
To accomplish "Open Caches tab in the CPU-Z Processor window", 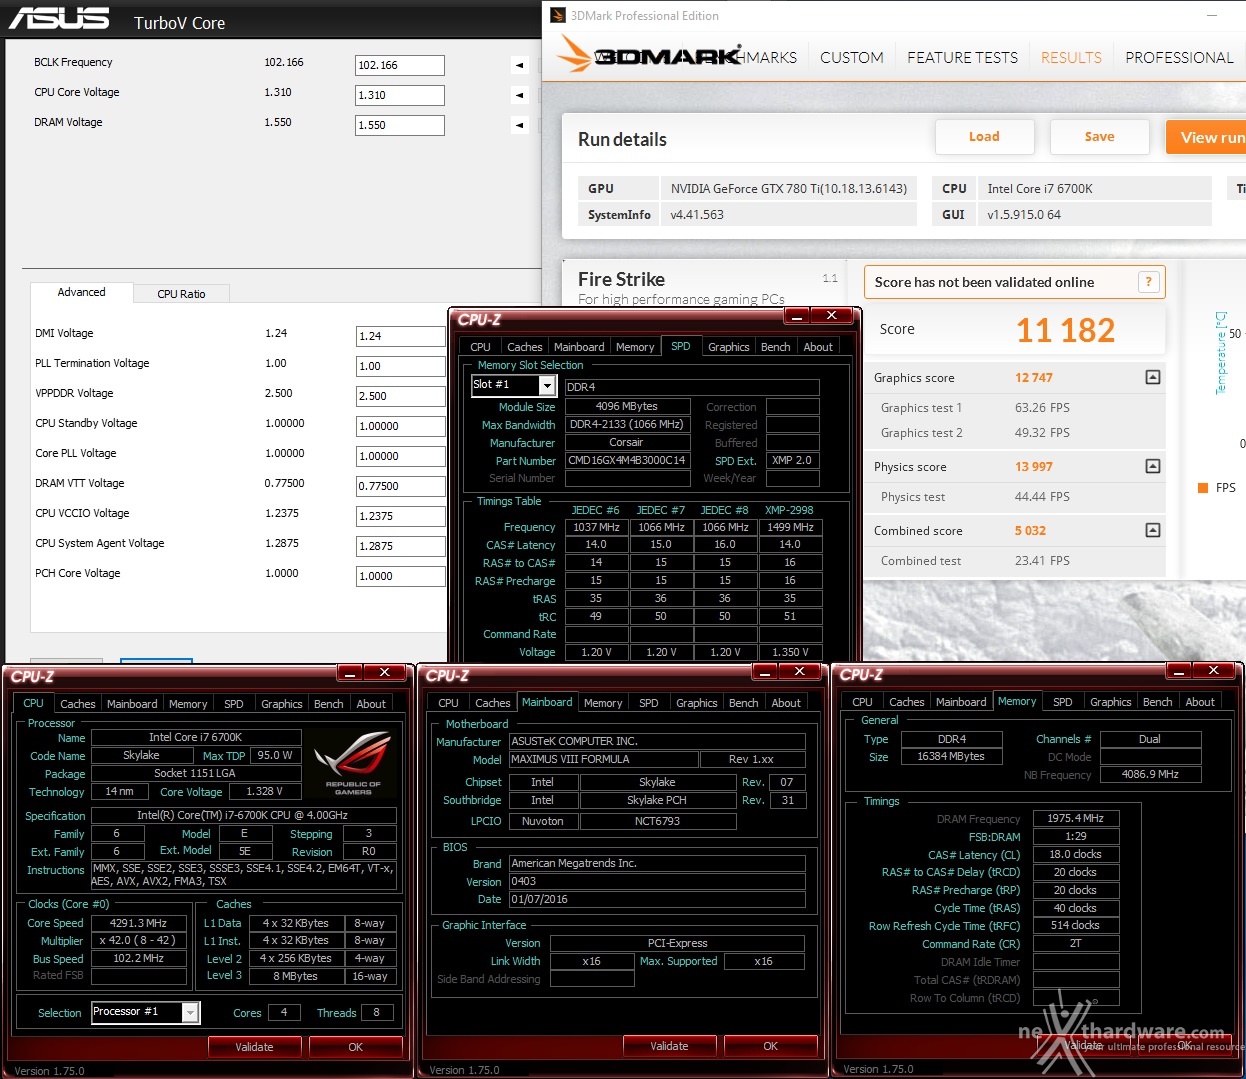I will (77, 704).
